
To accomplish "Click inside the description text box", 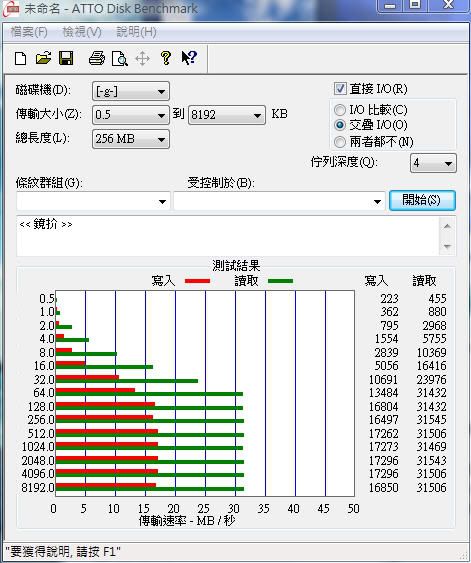I will coord(228,236).
